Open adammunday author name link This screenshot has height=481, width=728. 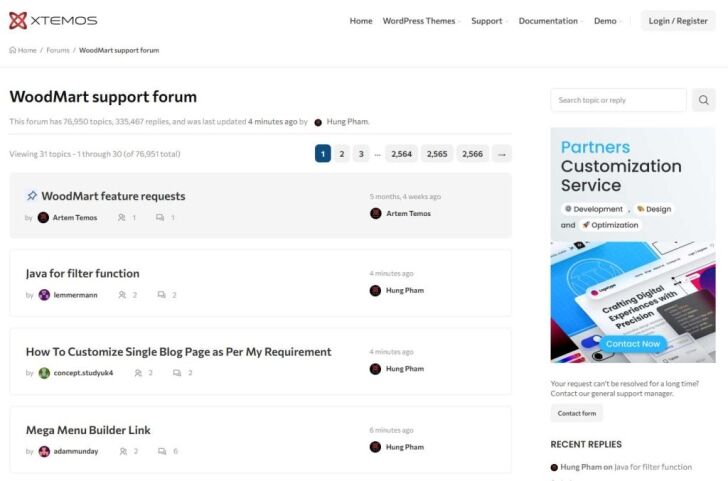point(76,451)
